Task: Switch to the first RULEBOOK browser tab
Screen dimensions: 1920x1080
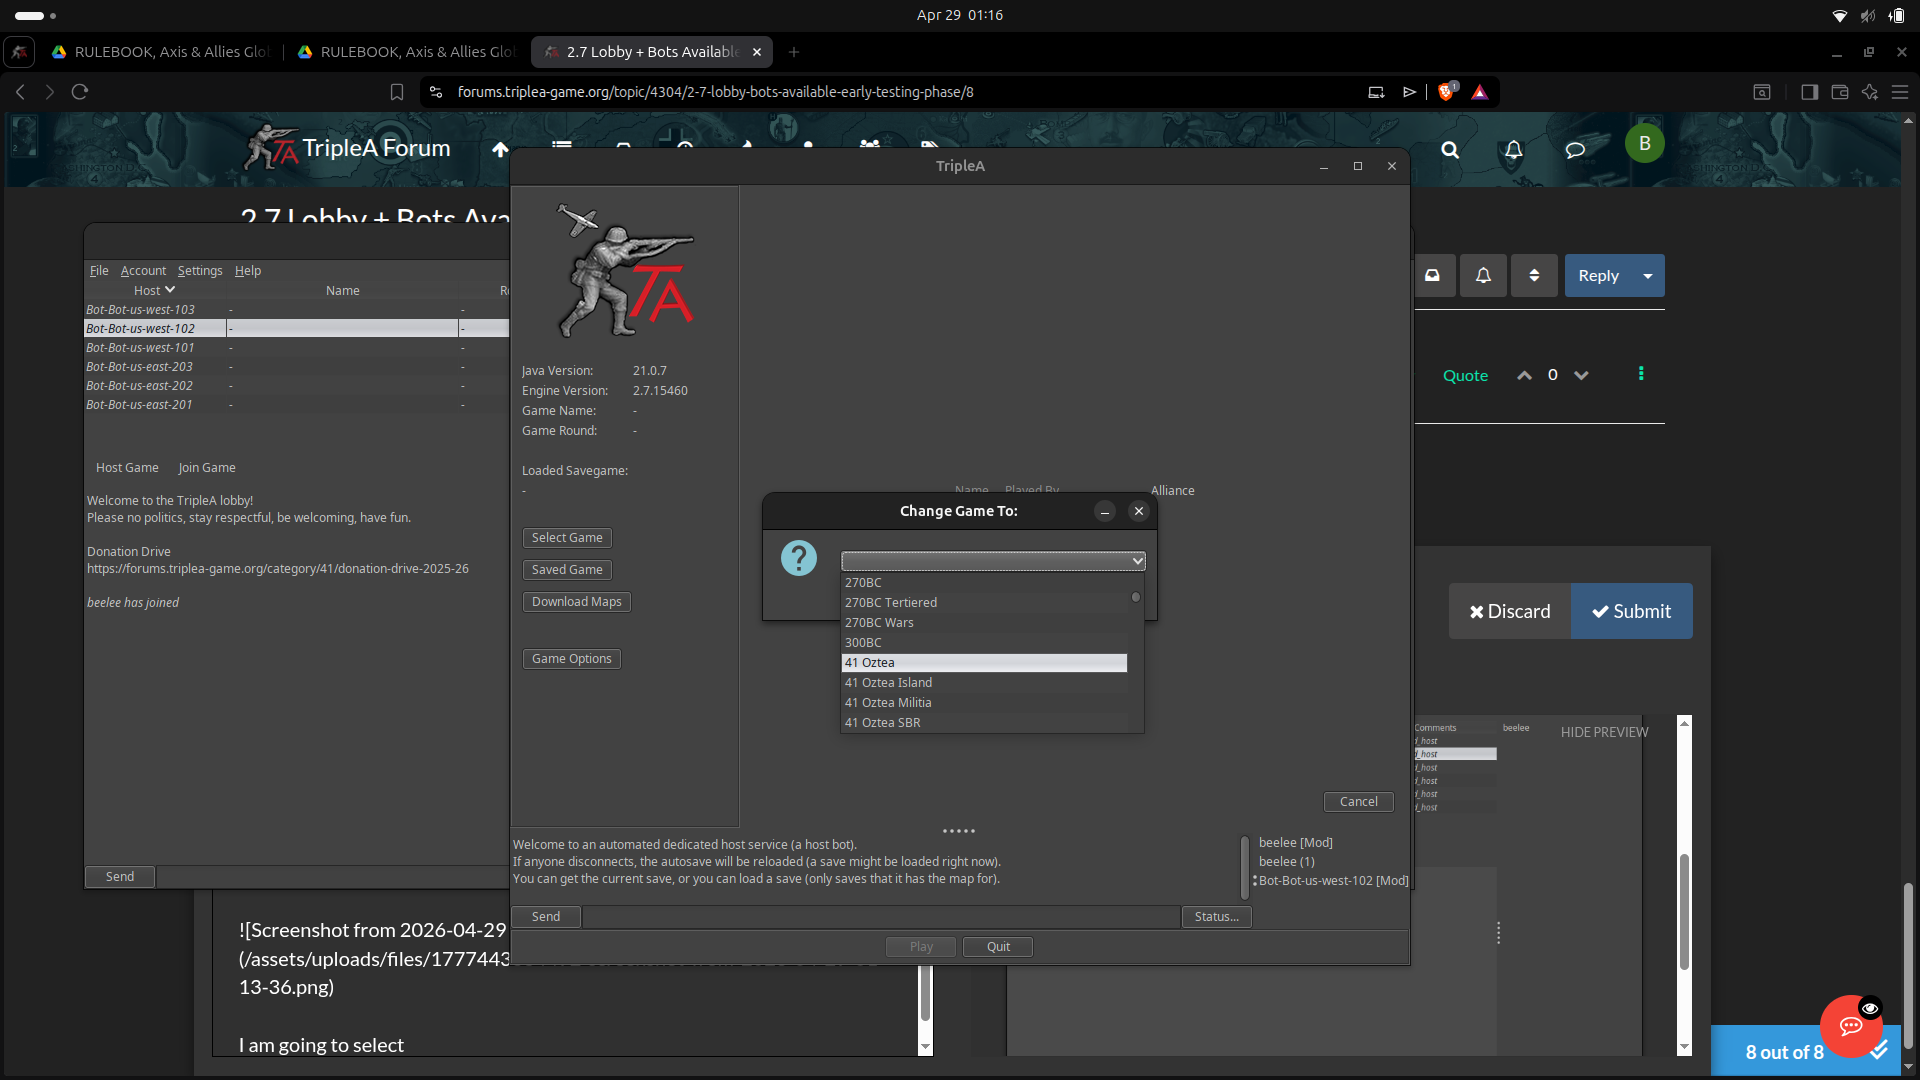Action: (x=160, y=51)
